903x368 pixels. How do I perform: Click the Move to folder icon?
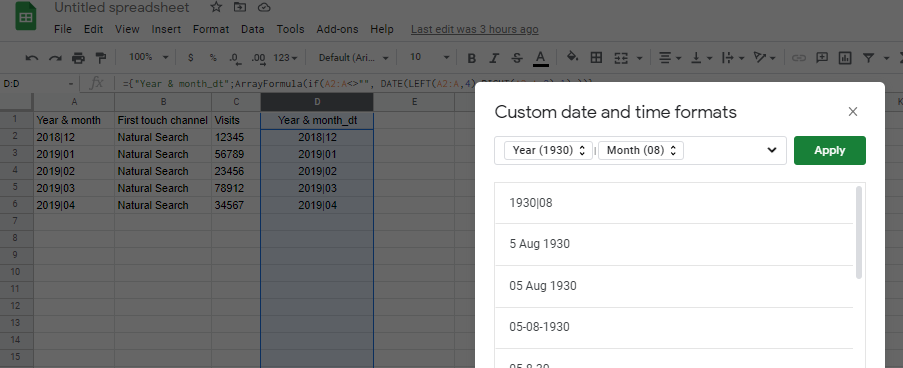(x=240, y=7)
